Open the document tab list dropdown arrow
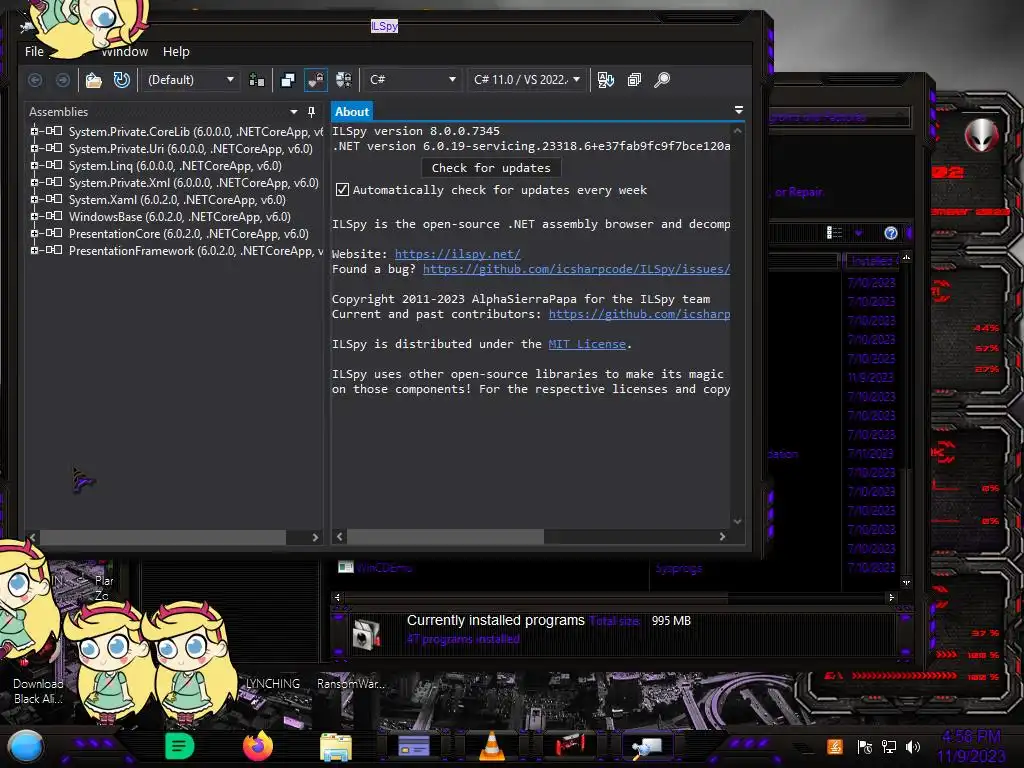The image size is (1024, 768). 739,110
